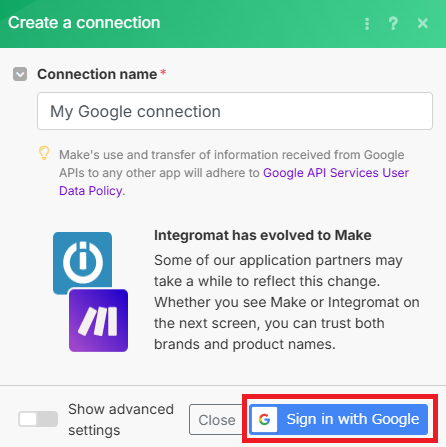446x447 pixels.
Task: Click the lightbulb hint icon
Action: tap(44, 153)
